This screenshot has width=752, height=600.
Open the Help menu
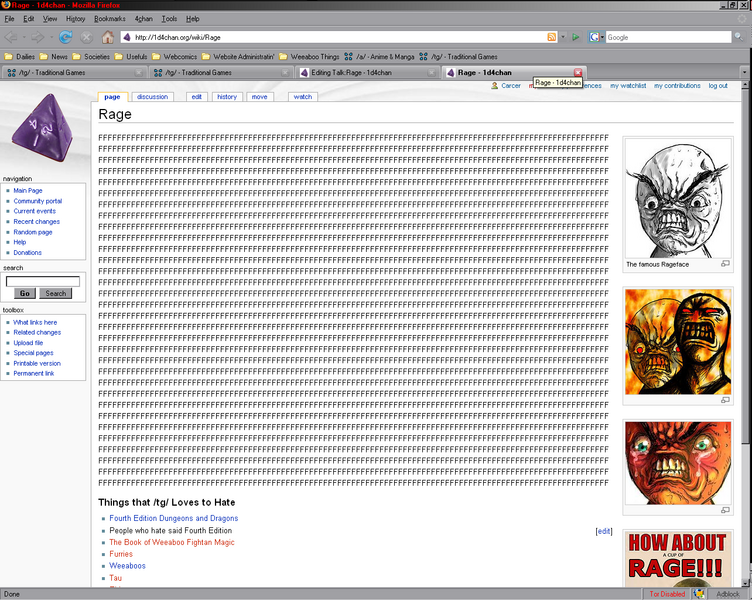(193, 19)
